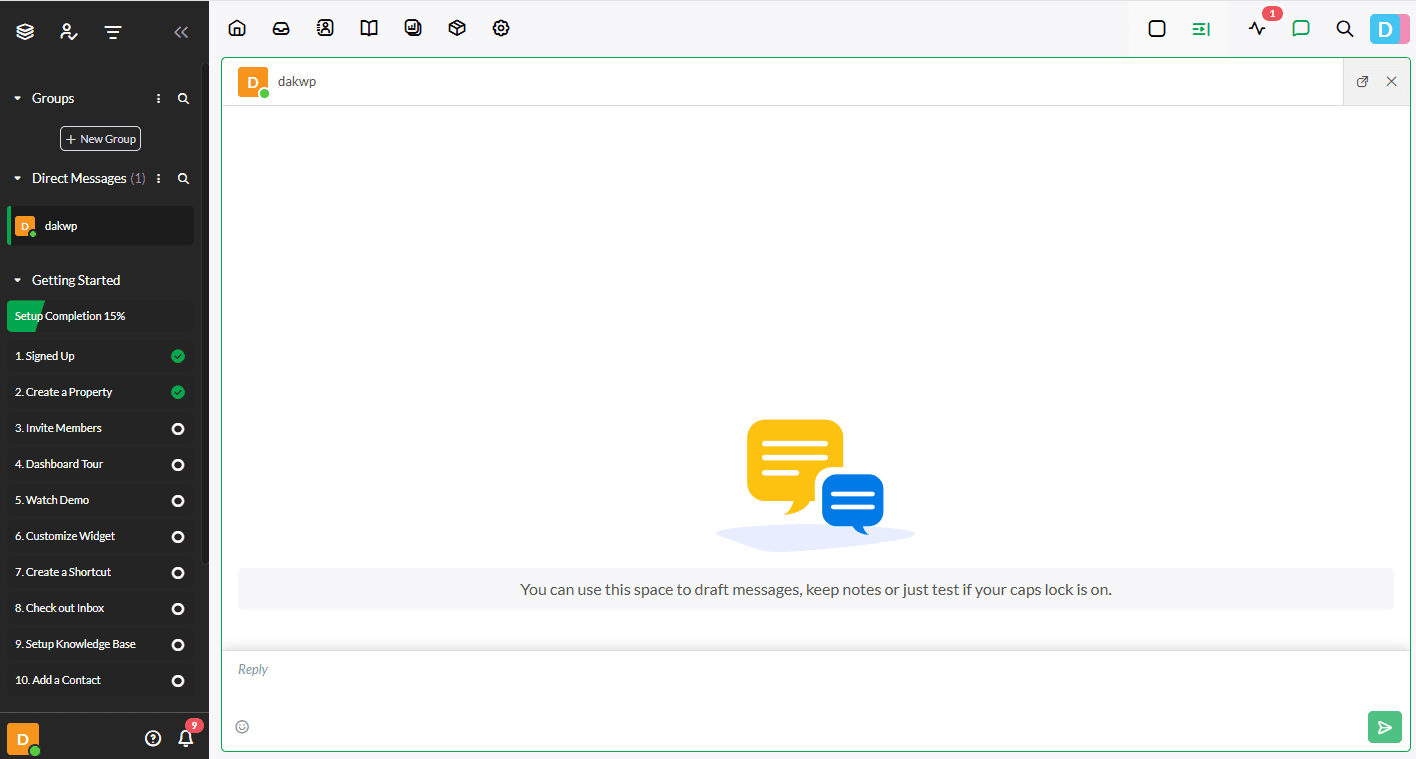Toggle the Watch Demo step circle
Image resolution: width=1416 pixels, height=759 pixels.
[178, 501]
